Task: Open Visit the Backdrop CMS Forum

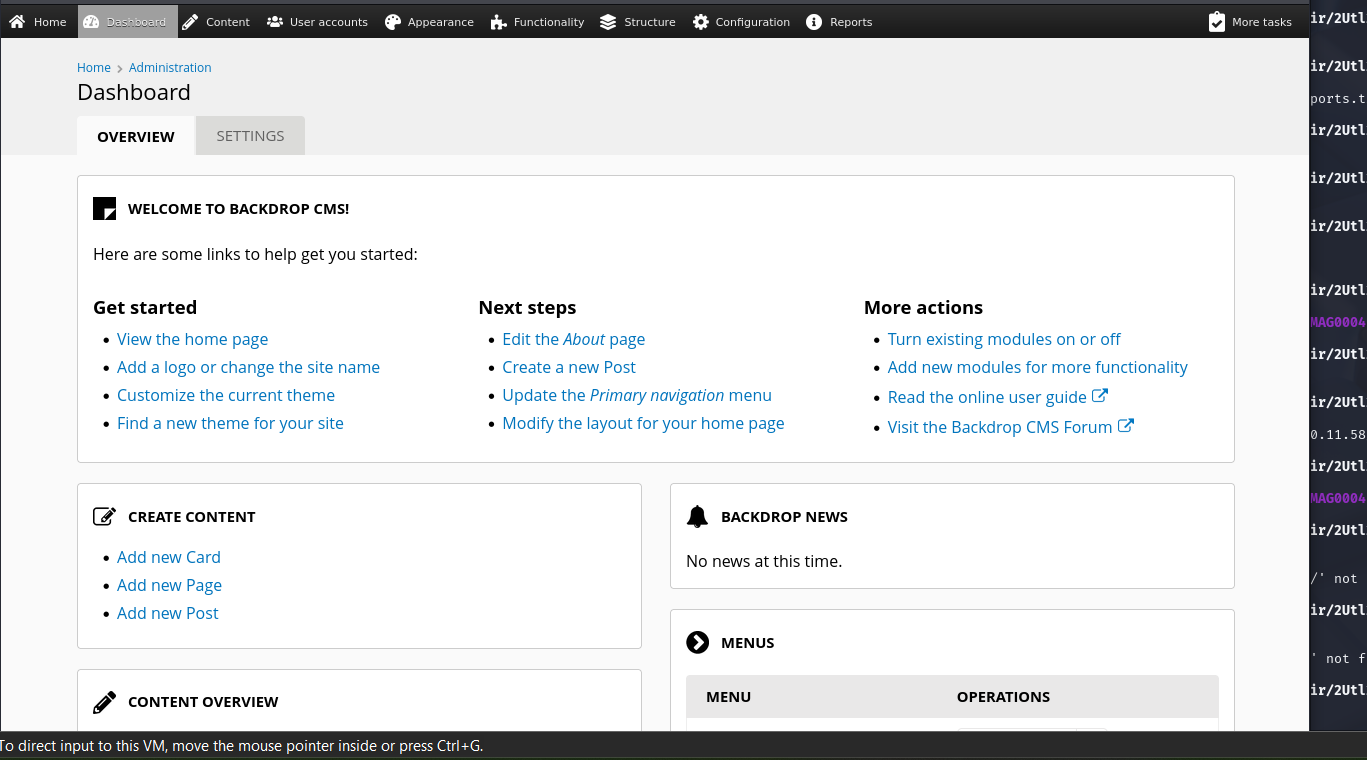Action: 1000,427
